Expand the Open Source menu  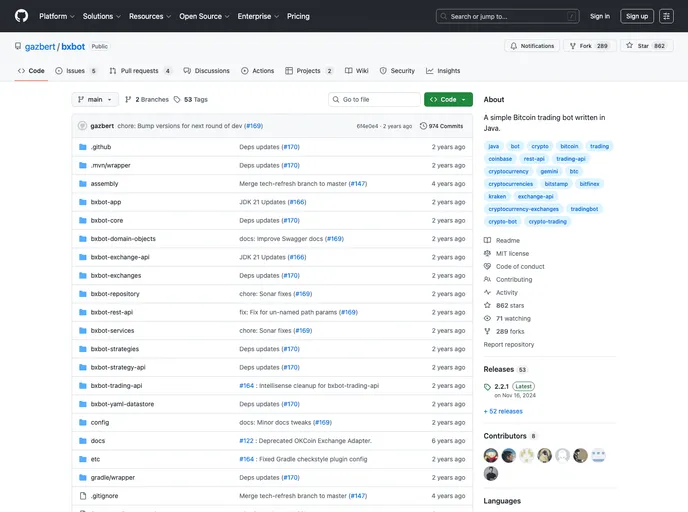[x=204, y=16]
